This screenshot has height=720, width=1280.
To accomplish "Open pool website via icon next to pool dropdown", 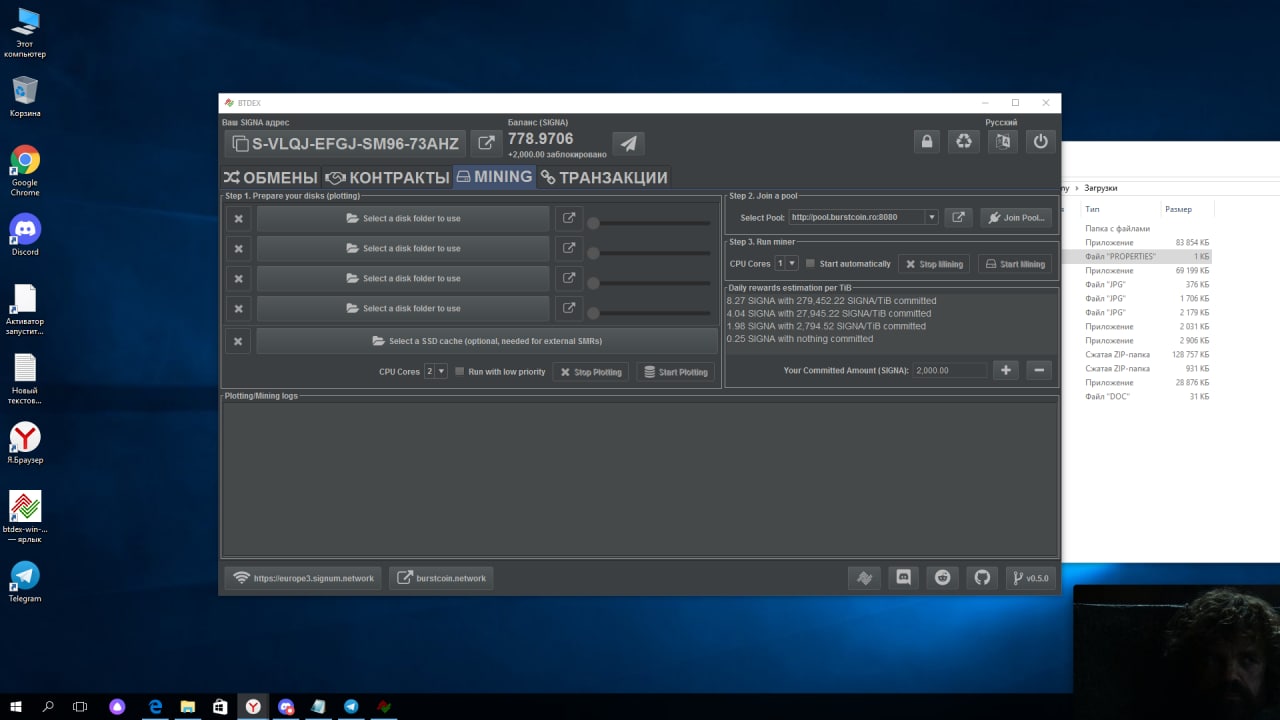I will tap(958, 217).
